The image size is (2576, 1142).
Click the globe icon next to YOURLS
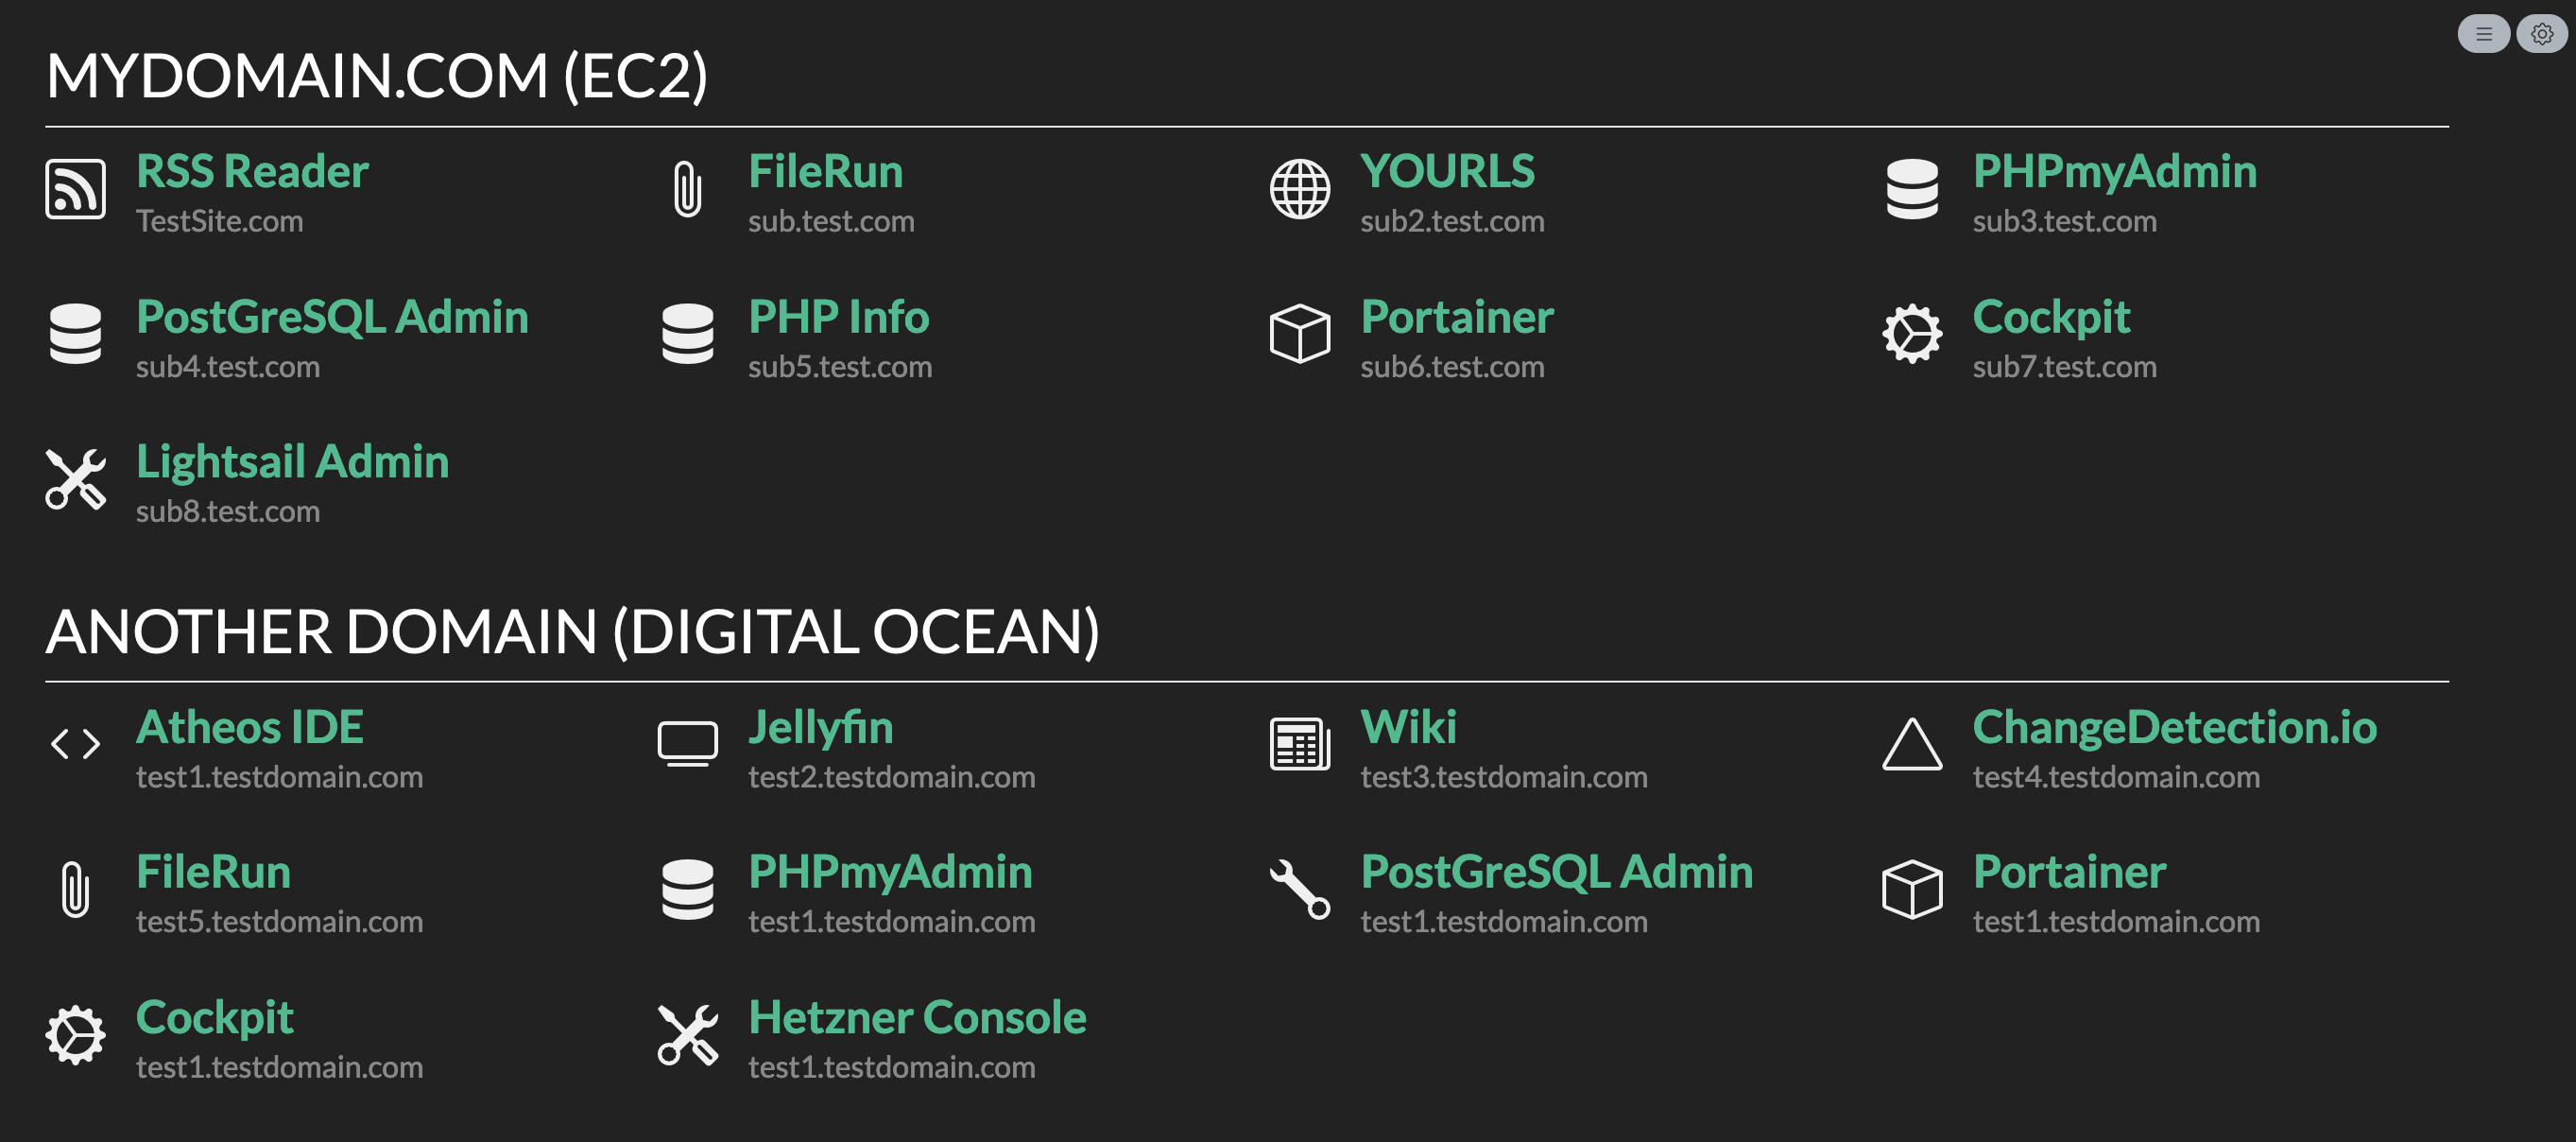click(x=1300, y=188)
